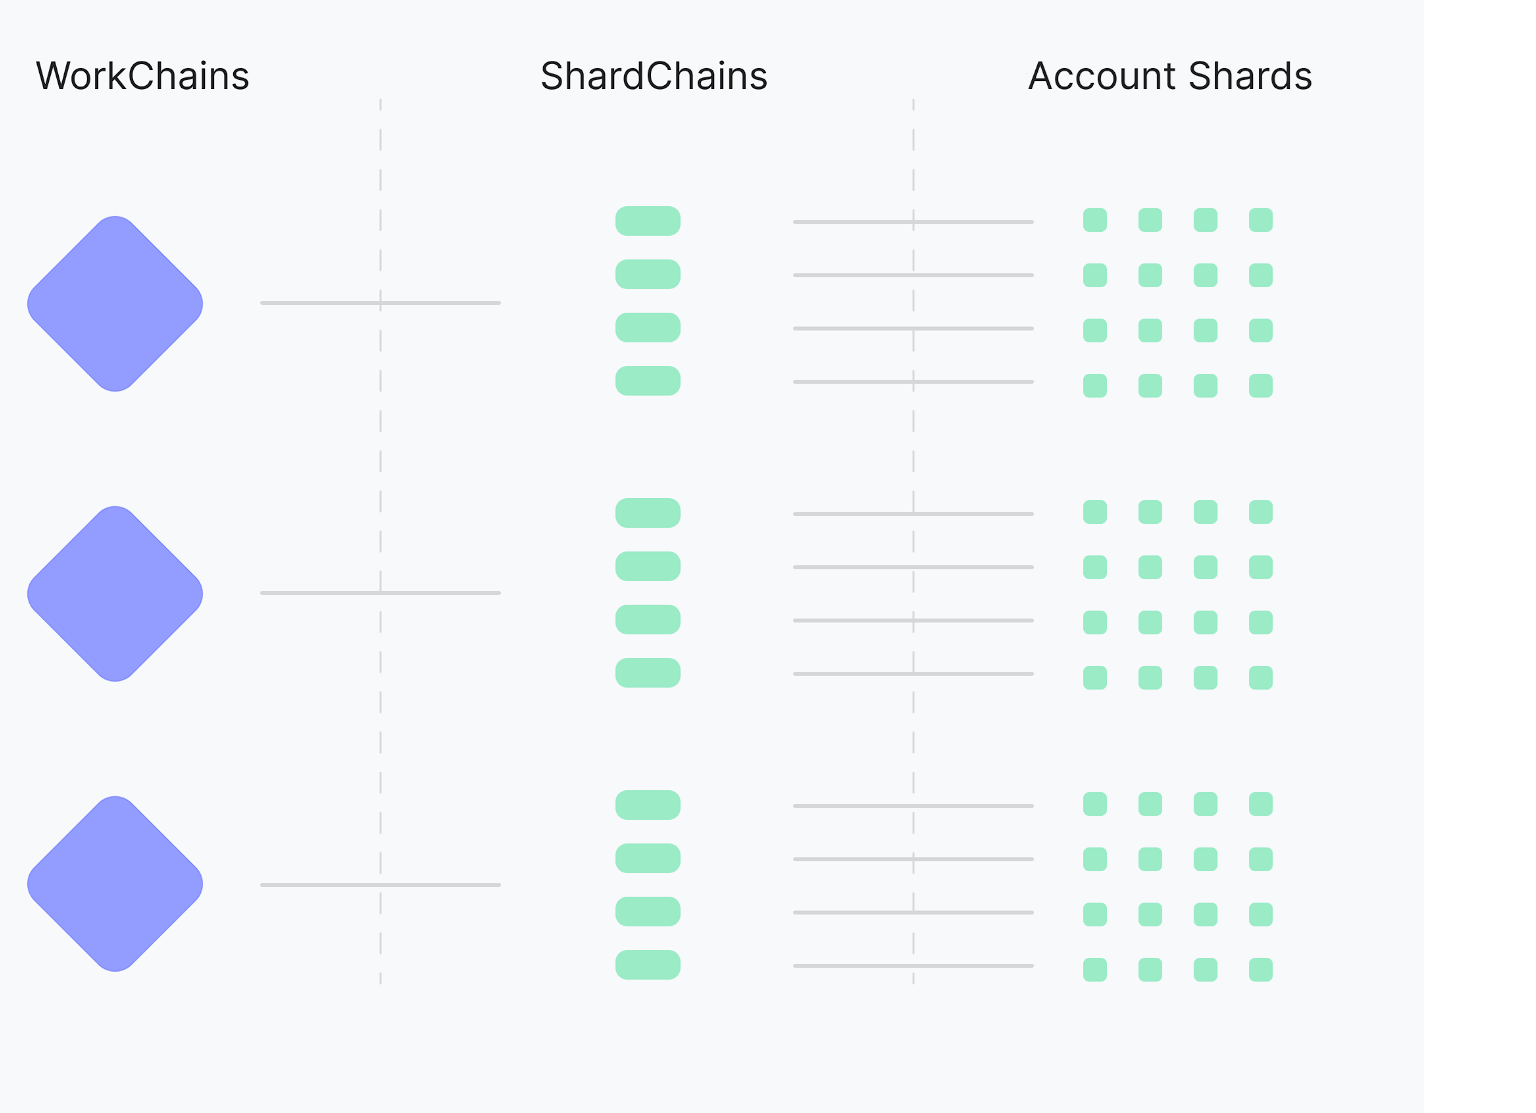The height and width of the screenshot is (1113, 1536).
Task: Select the first green pill in top ShardChain group
Action: pos(648,221)
